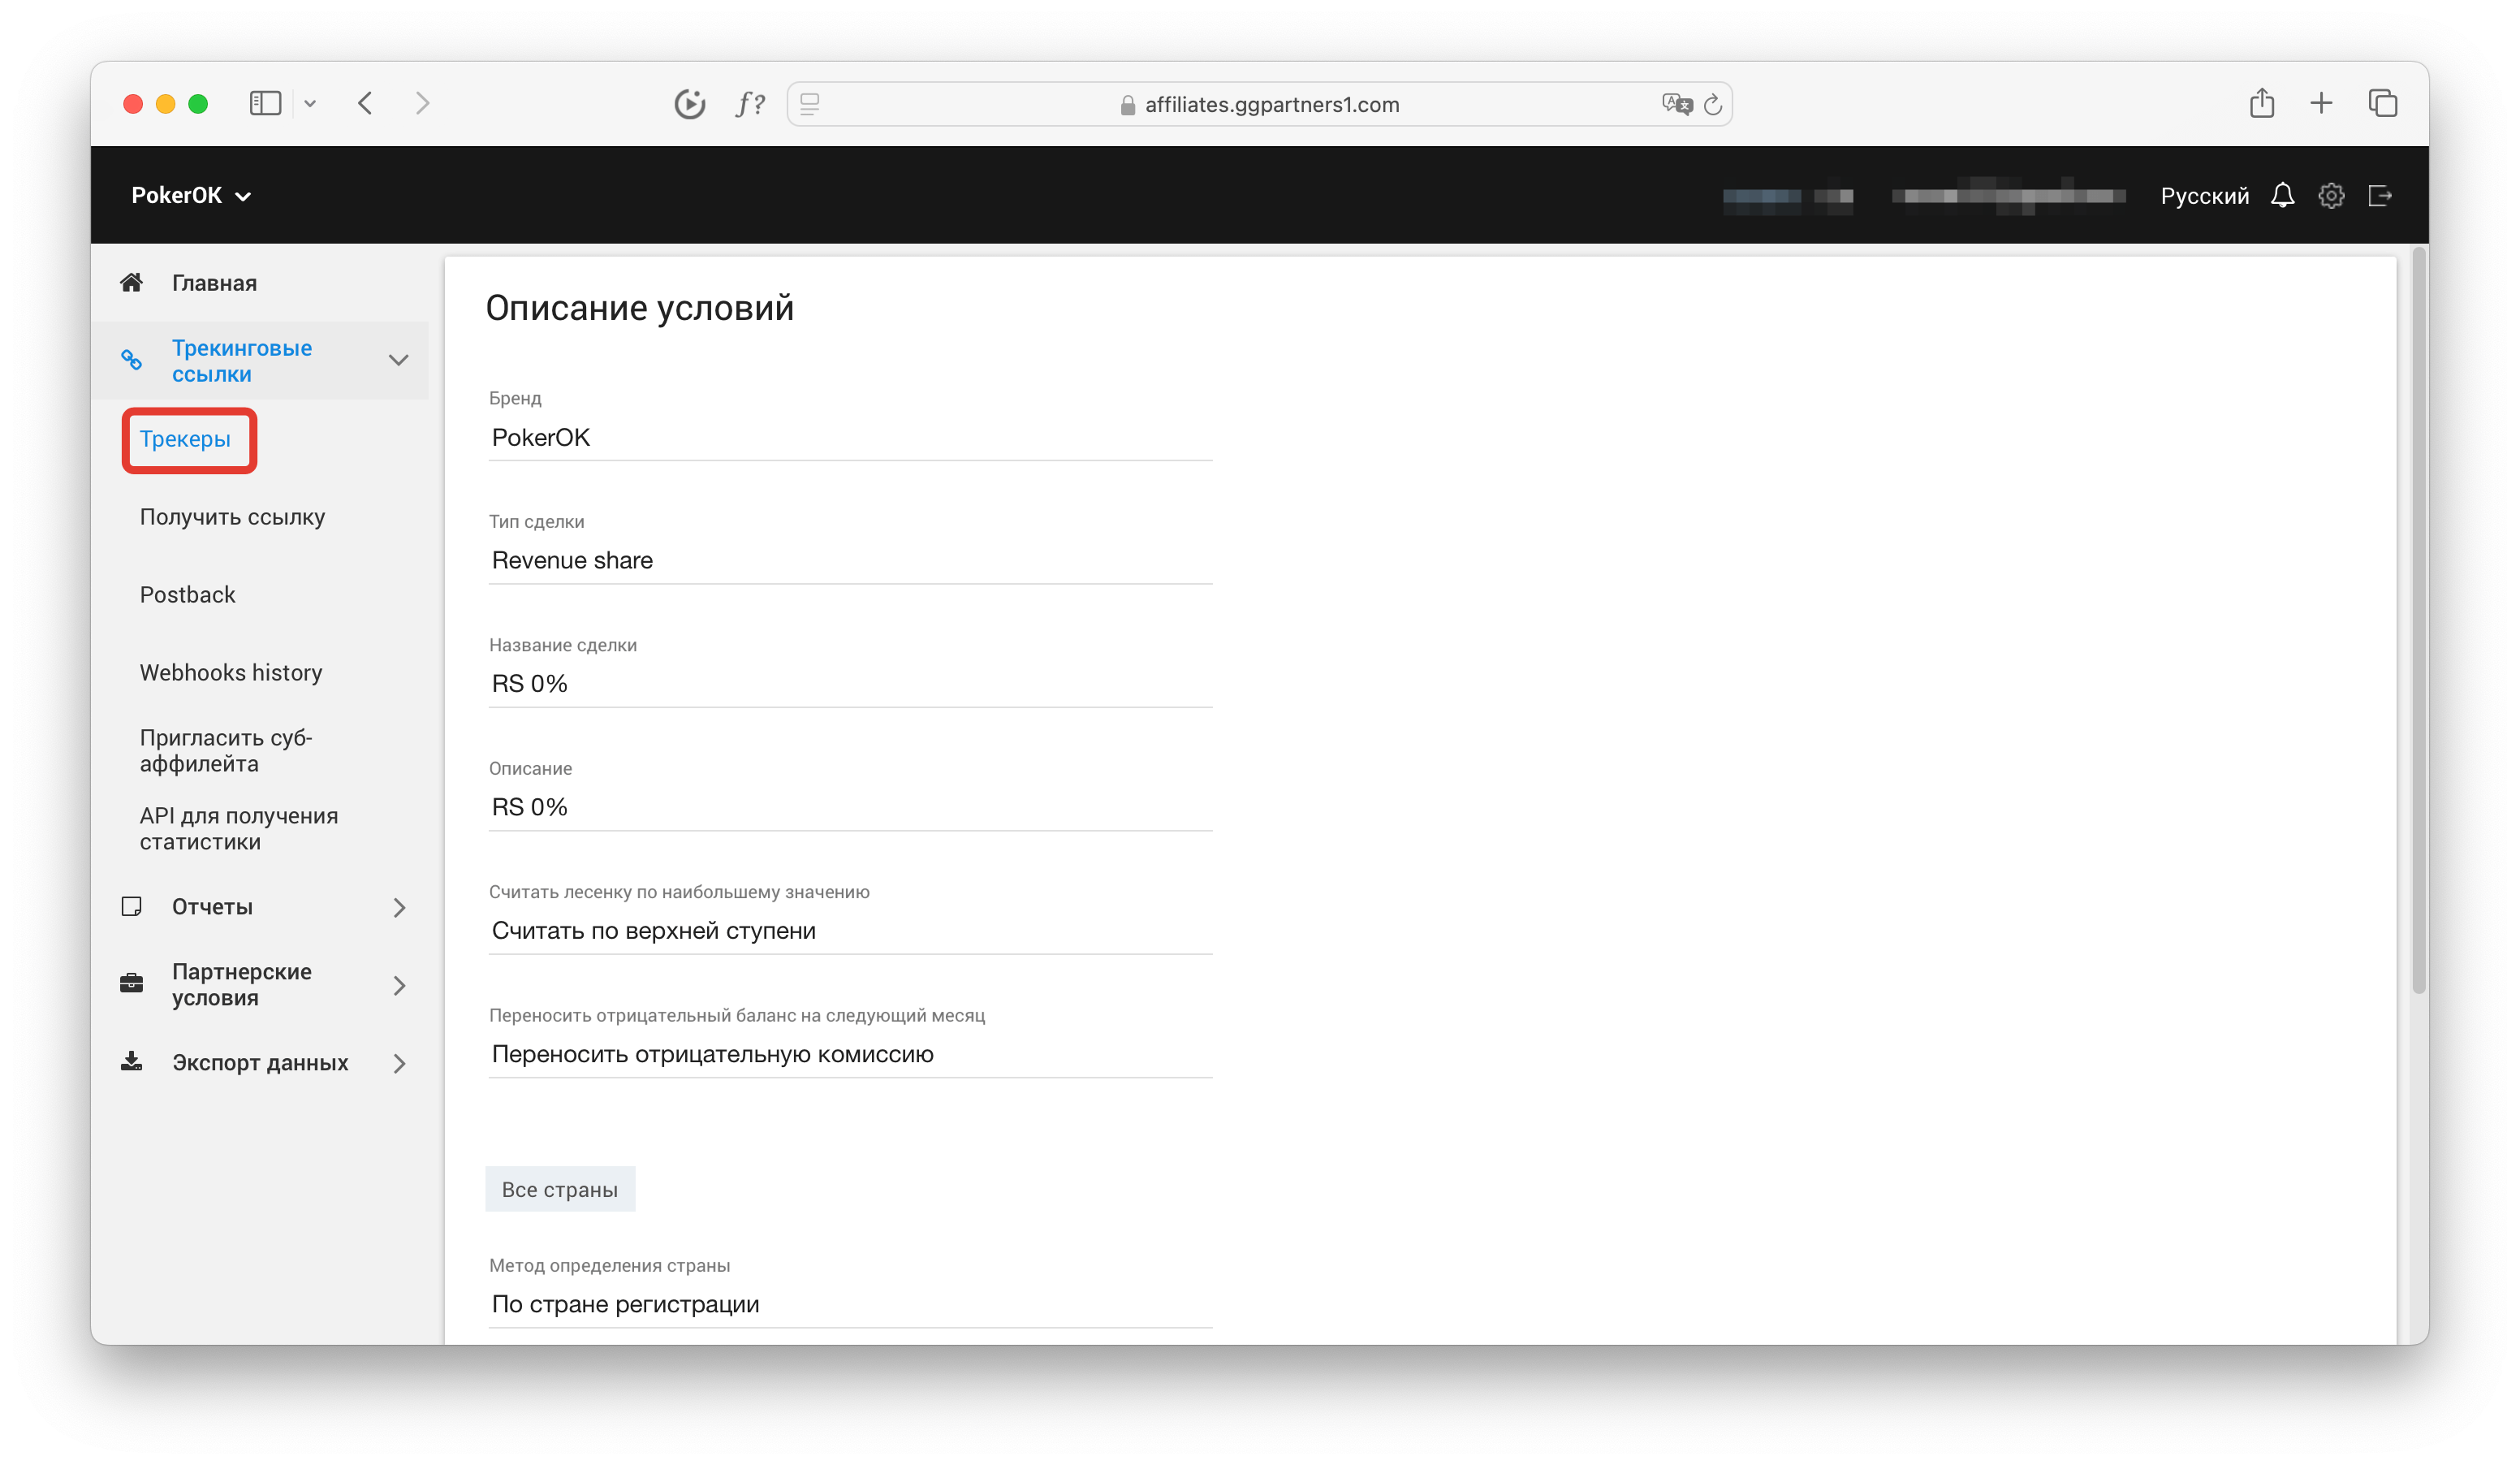Open the PokerOK brand dropdown
The image size is (2520, 1465).
coord(191,196)
